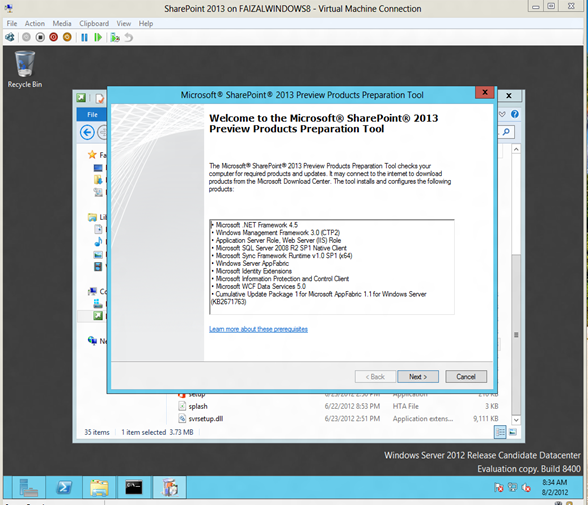Click Windows Server AppFabric list entry
588x505 pixels.
coord(252,263)
